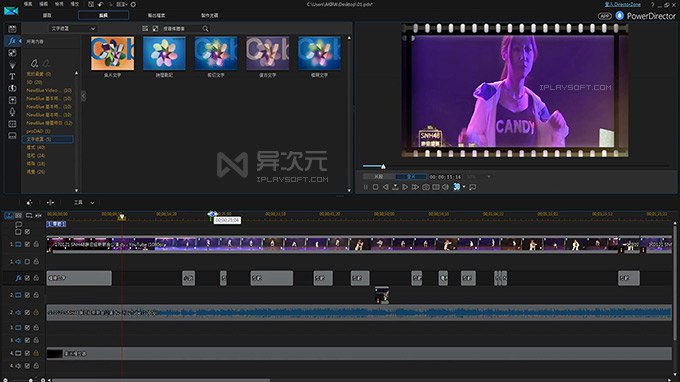This screenshot has height=382, width=680.
Task: Click the redo arrow in top toolbar
Action: tap(111, 4)
